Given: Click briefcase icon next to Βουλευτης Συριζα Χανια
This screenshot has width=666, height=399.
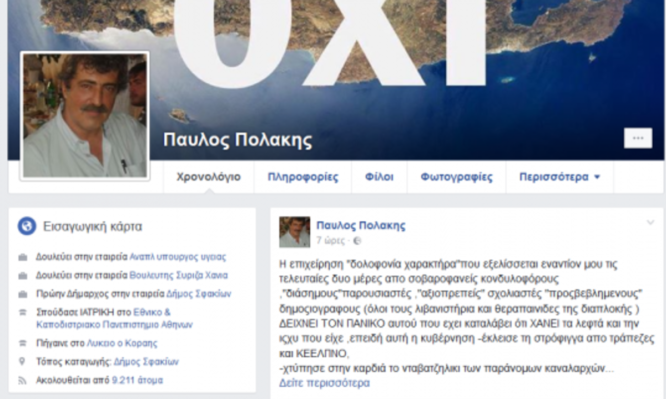Looking at the screenshot, I should tap(23, 276).
